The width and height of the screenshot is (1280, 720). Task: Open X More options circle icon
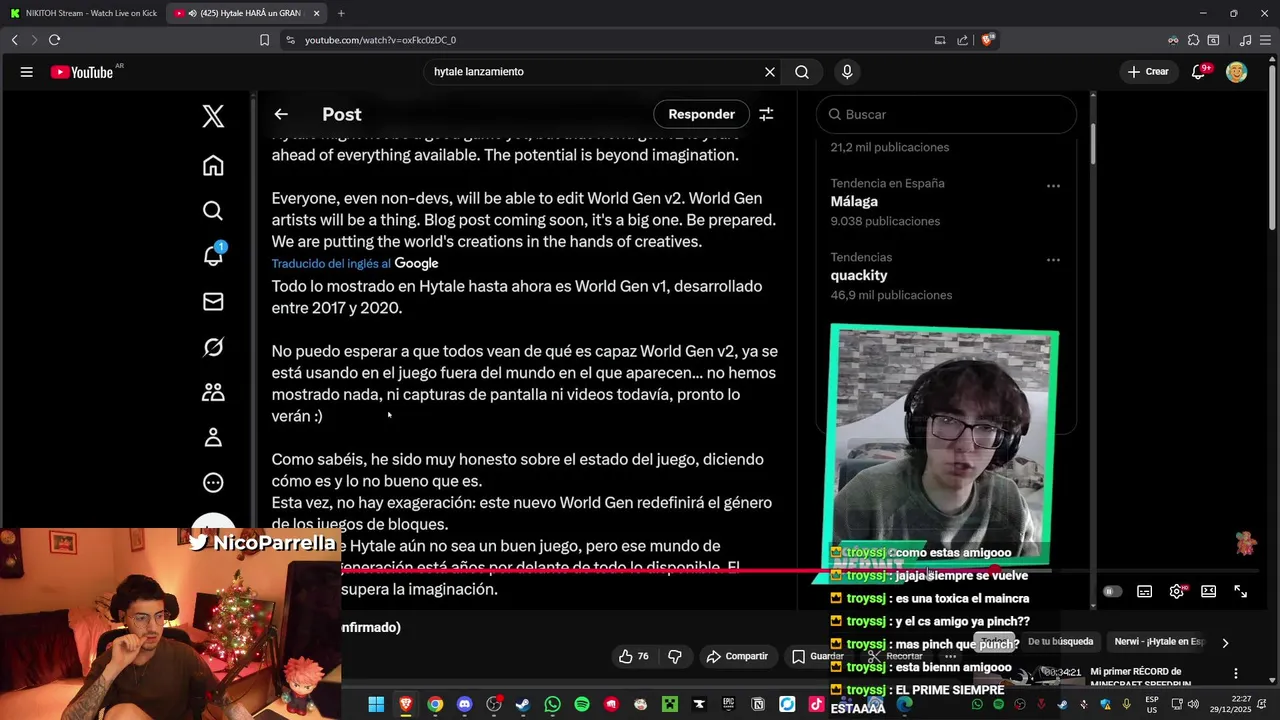[213, 483]
